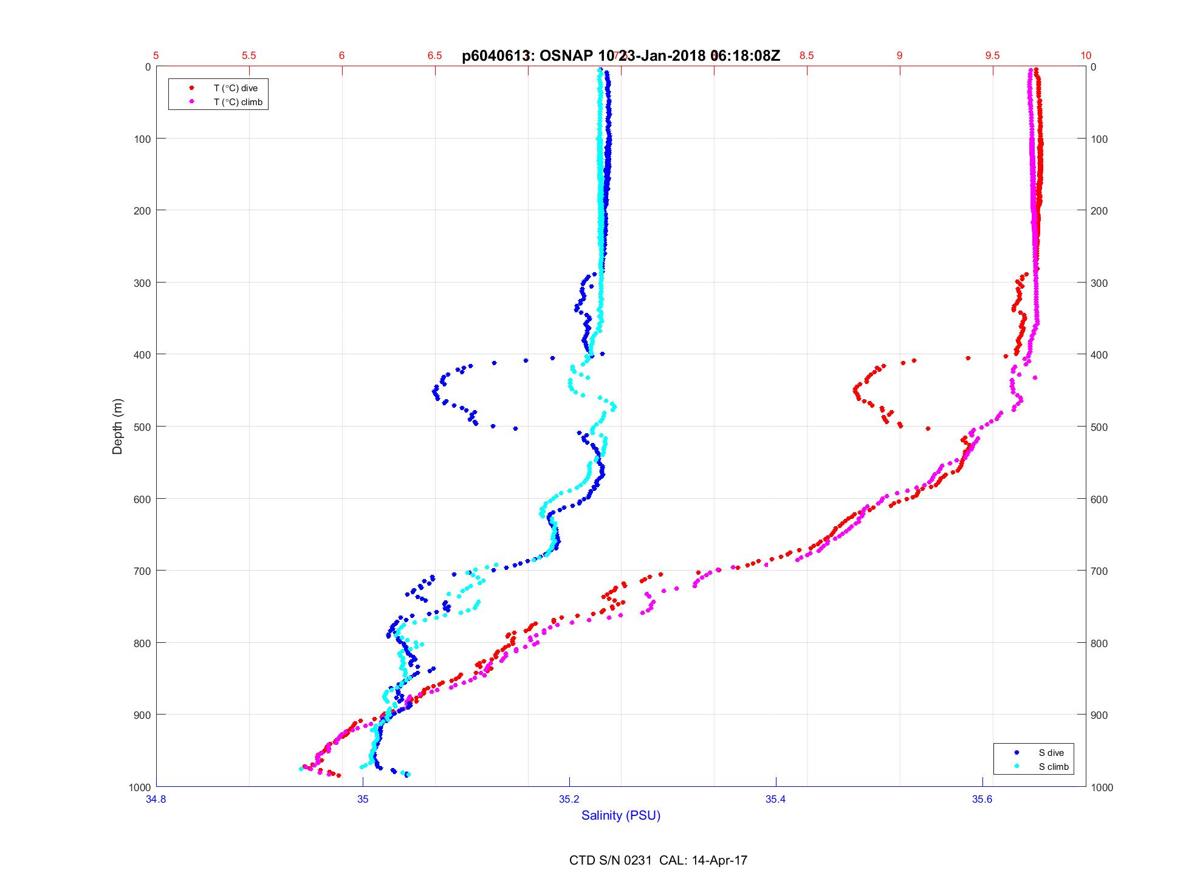Click the red '8.5' temperature tick label

[x=806, y=56]
